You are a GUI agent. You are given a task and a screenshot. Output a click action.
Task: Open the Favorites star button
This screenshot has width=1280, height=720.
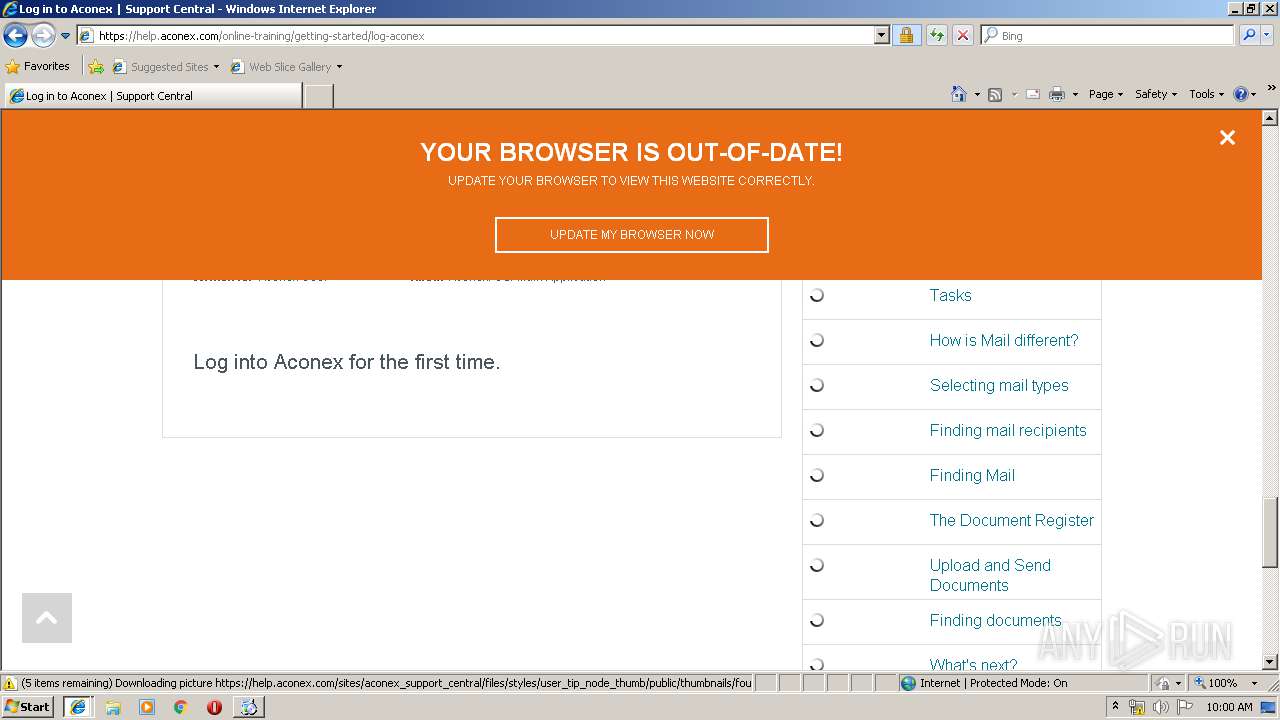(38, 66)
